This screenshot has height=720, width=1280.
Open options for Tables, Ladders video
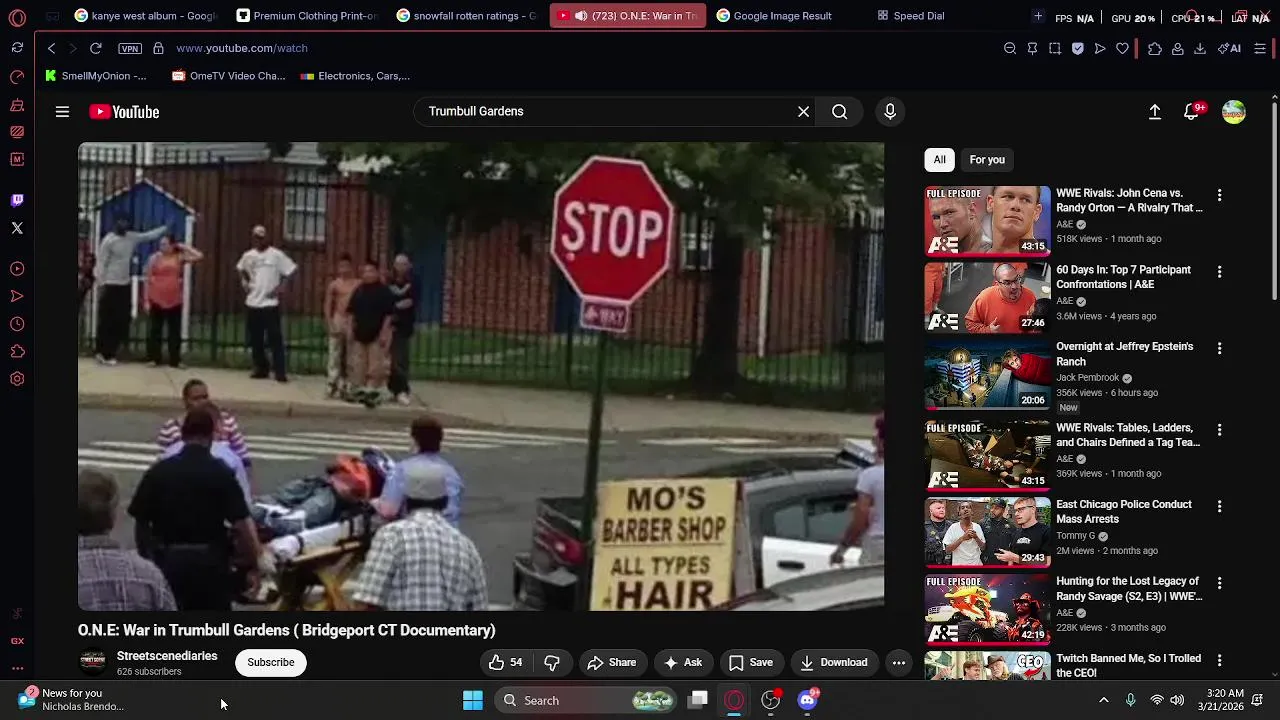(1219, 430)
